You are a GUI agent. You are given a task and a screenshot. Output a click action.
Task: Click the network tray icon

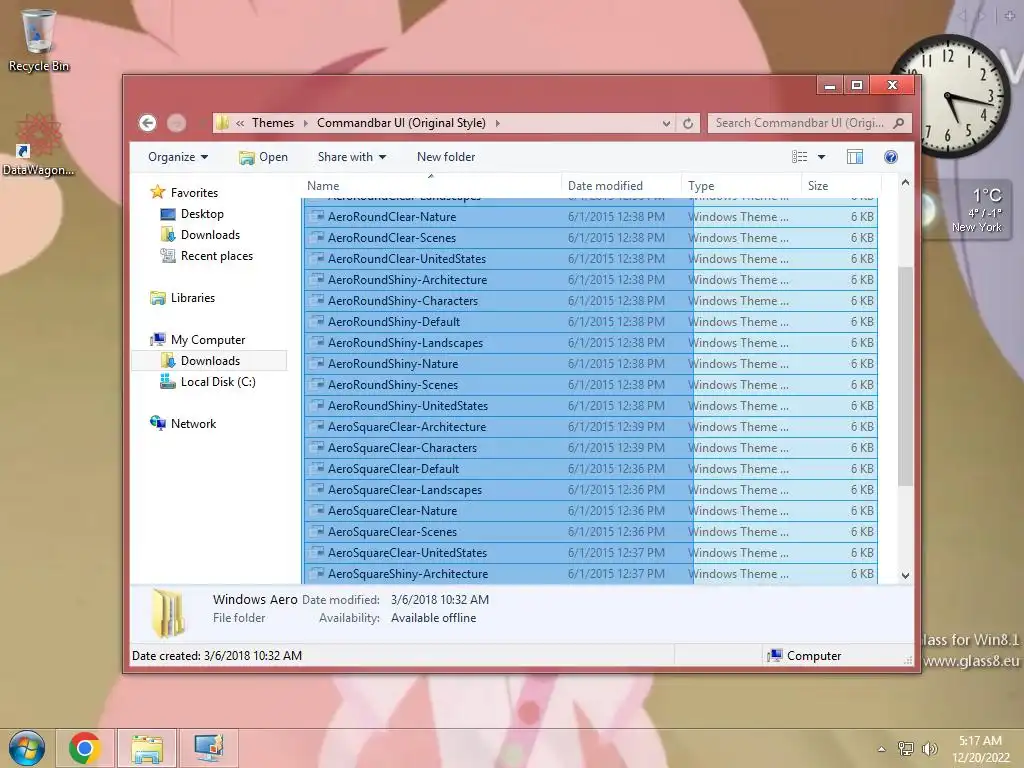tap(906, 748)
